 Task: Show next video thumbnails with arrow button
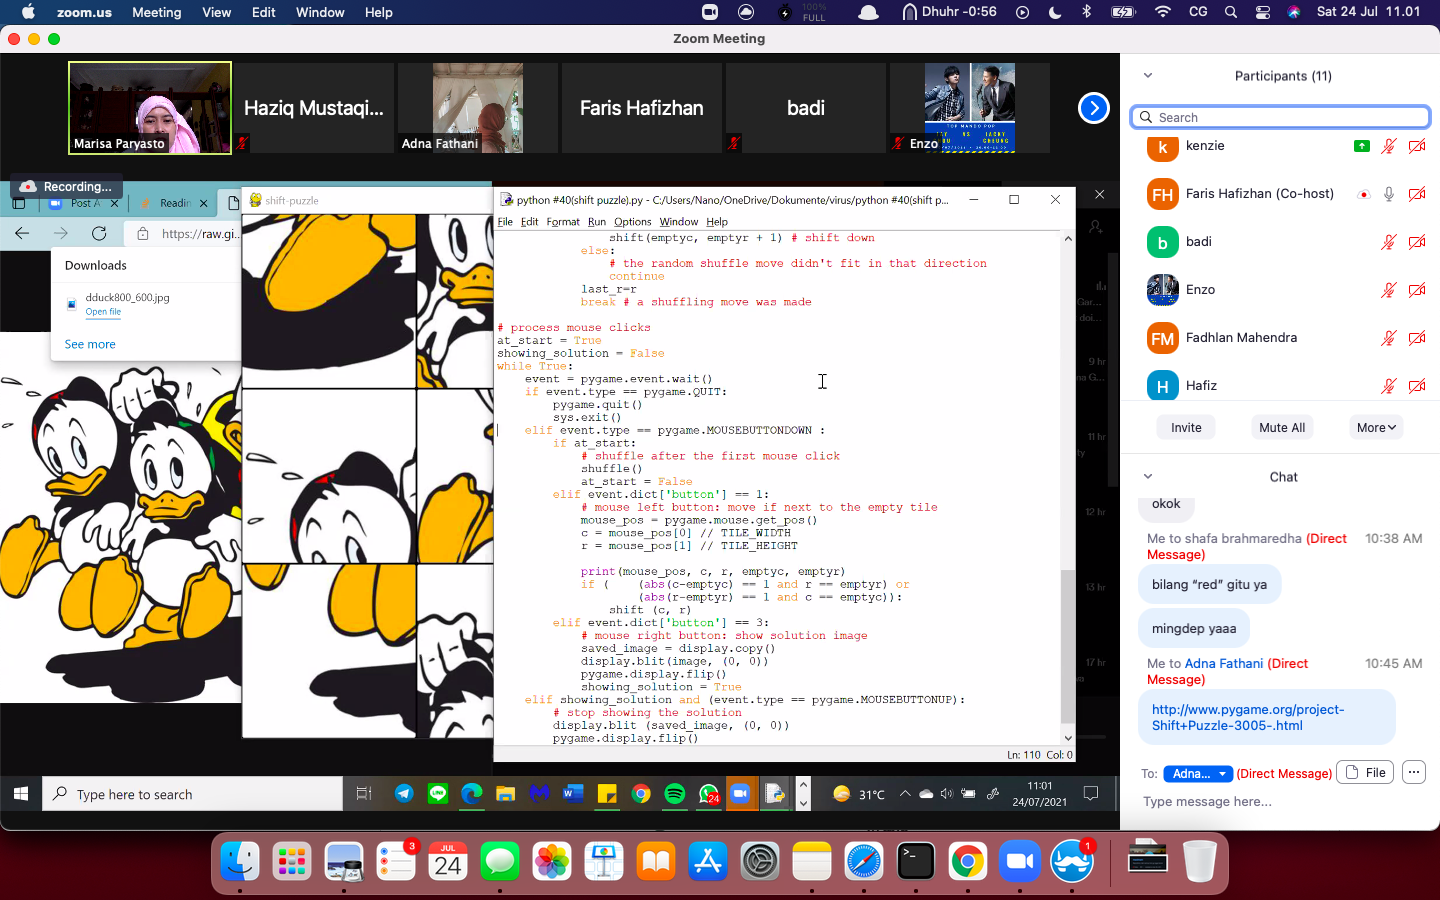[1094, 108]
